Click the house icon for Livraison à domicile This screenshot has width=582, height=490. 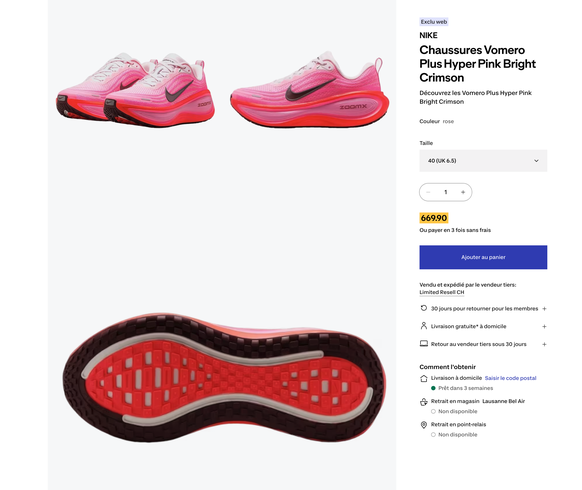(x=424, y=378)
